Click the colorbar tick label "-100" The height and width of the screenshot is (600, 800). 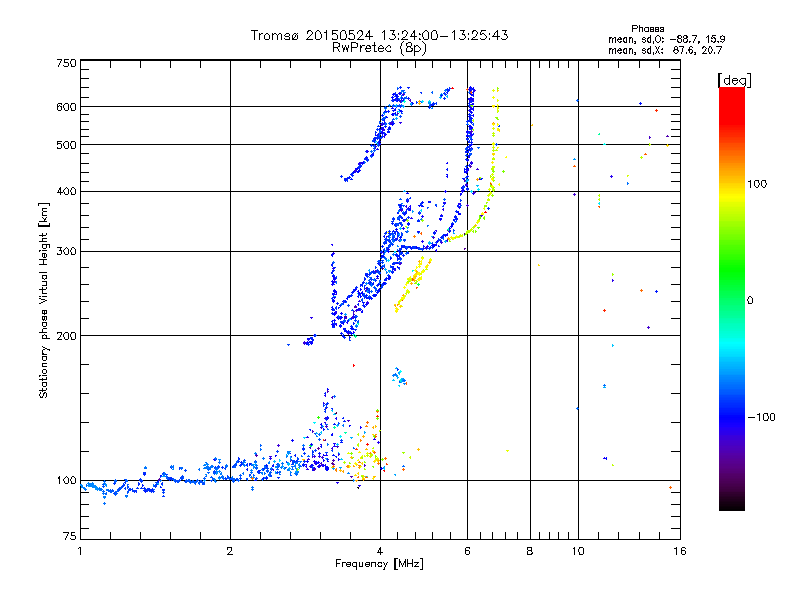[760, 416]
